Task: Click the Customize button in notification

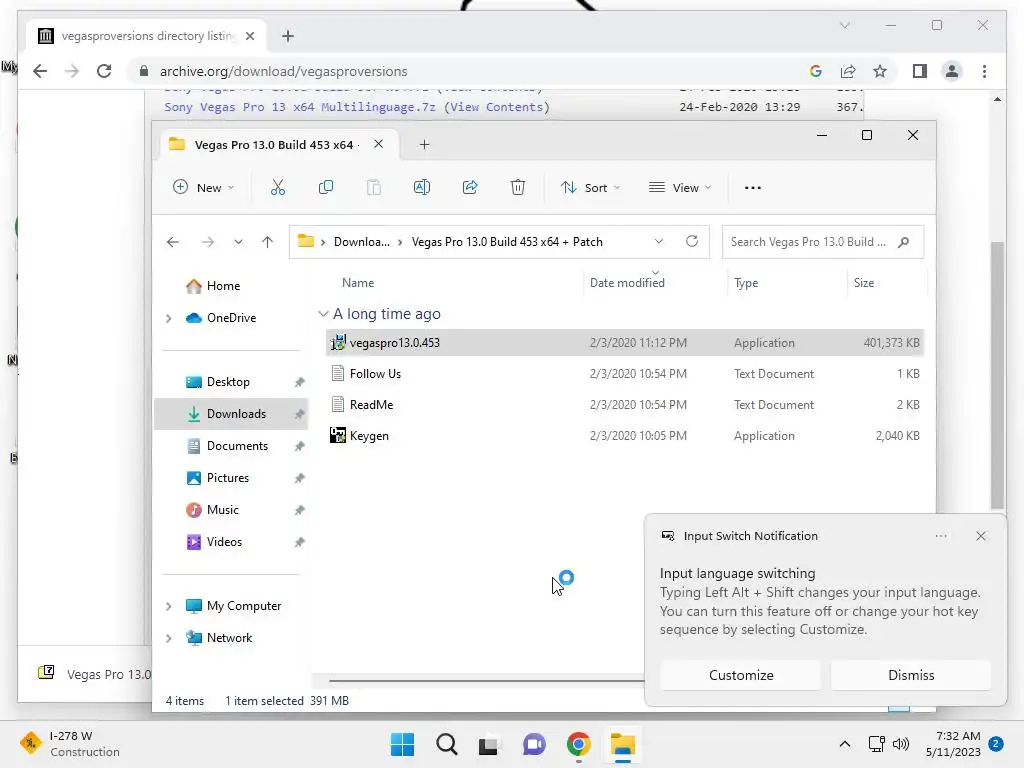Action: click(741, 675)
